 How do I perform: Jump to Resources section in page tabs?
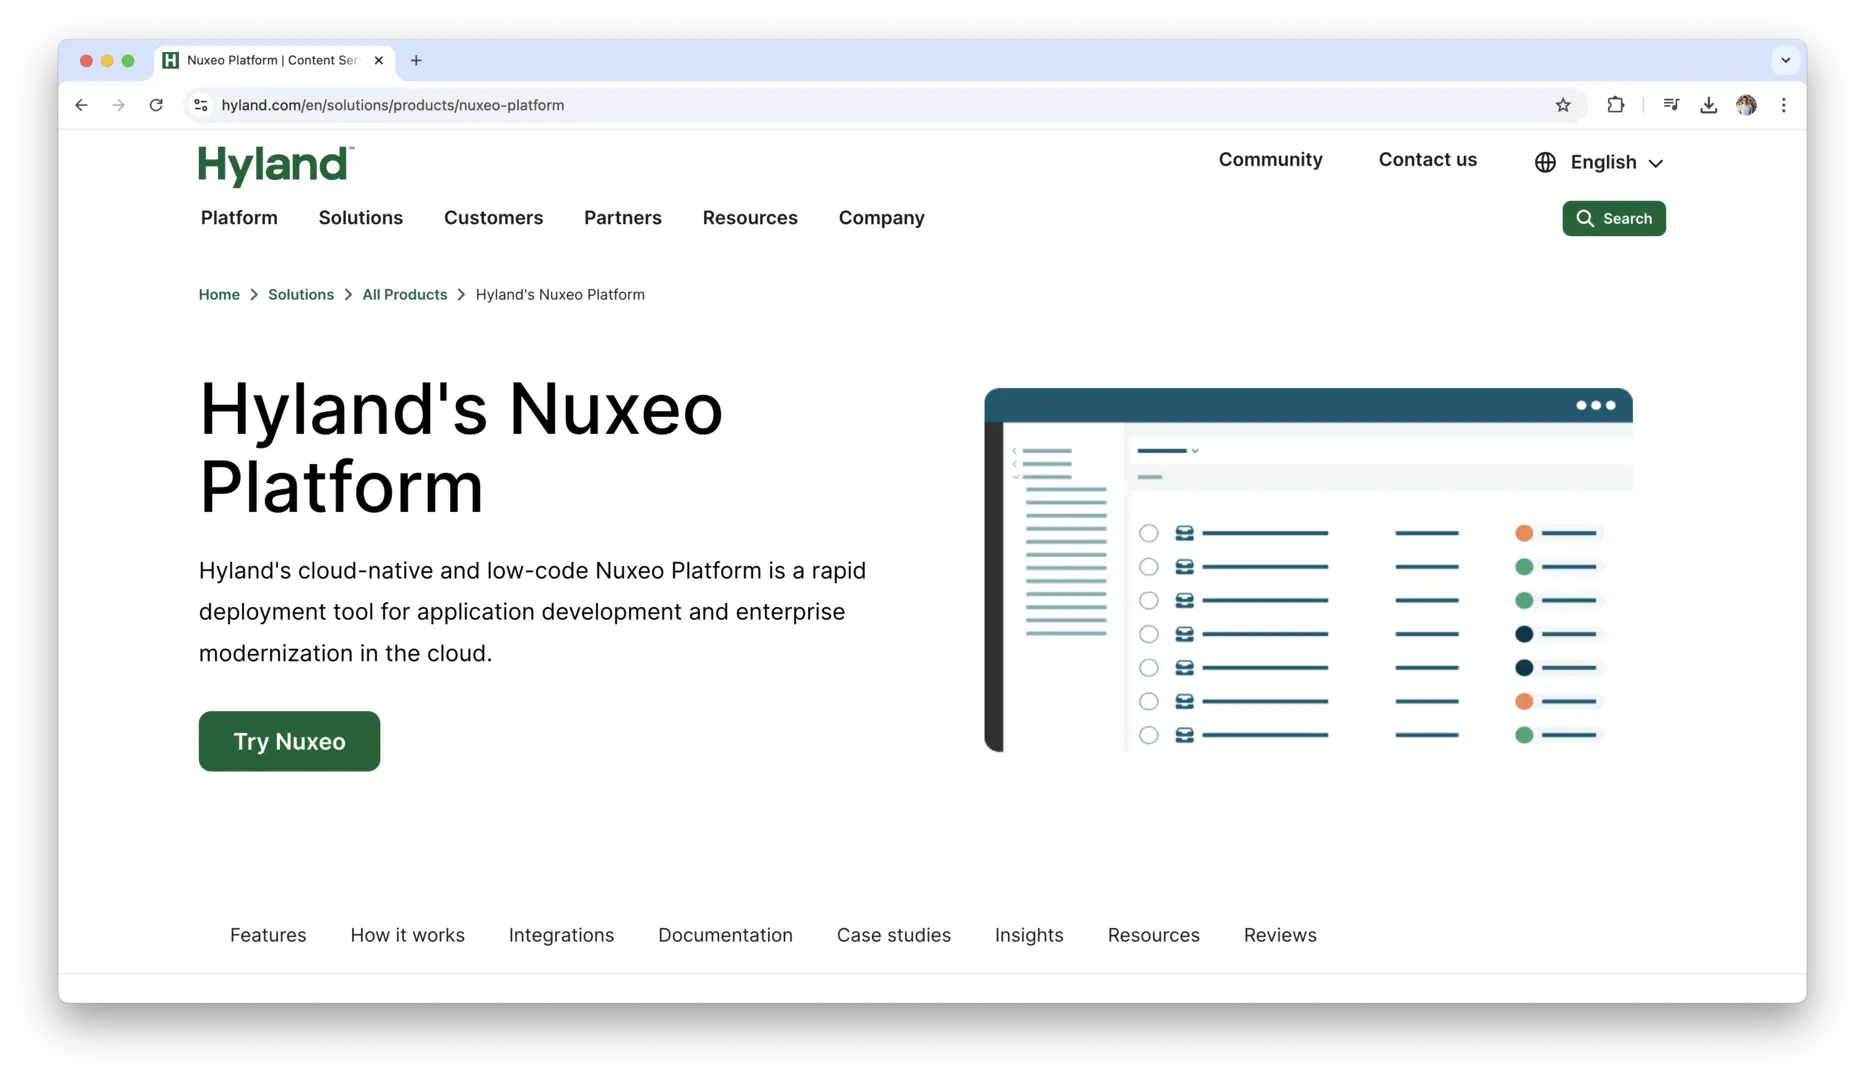(x=1153, y=935)
